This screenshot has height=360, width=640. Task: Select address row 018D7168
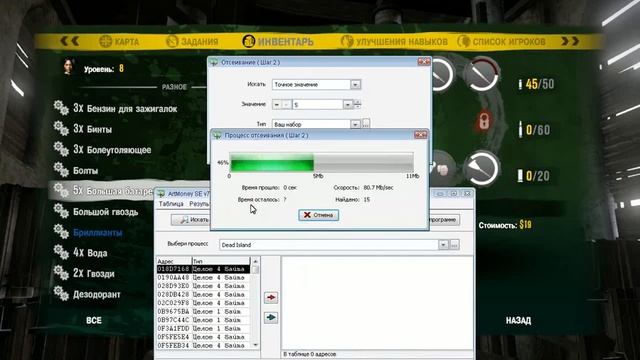[x=203, y=269]
